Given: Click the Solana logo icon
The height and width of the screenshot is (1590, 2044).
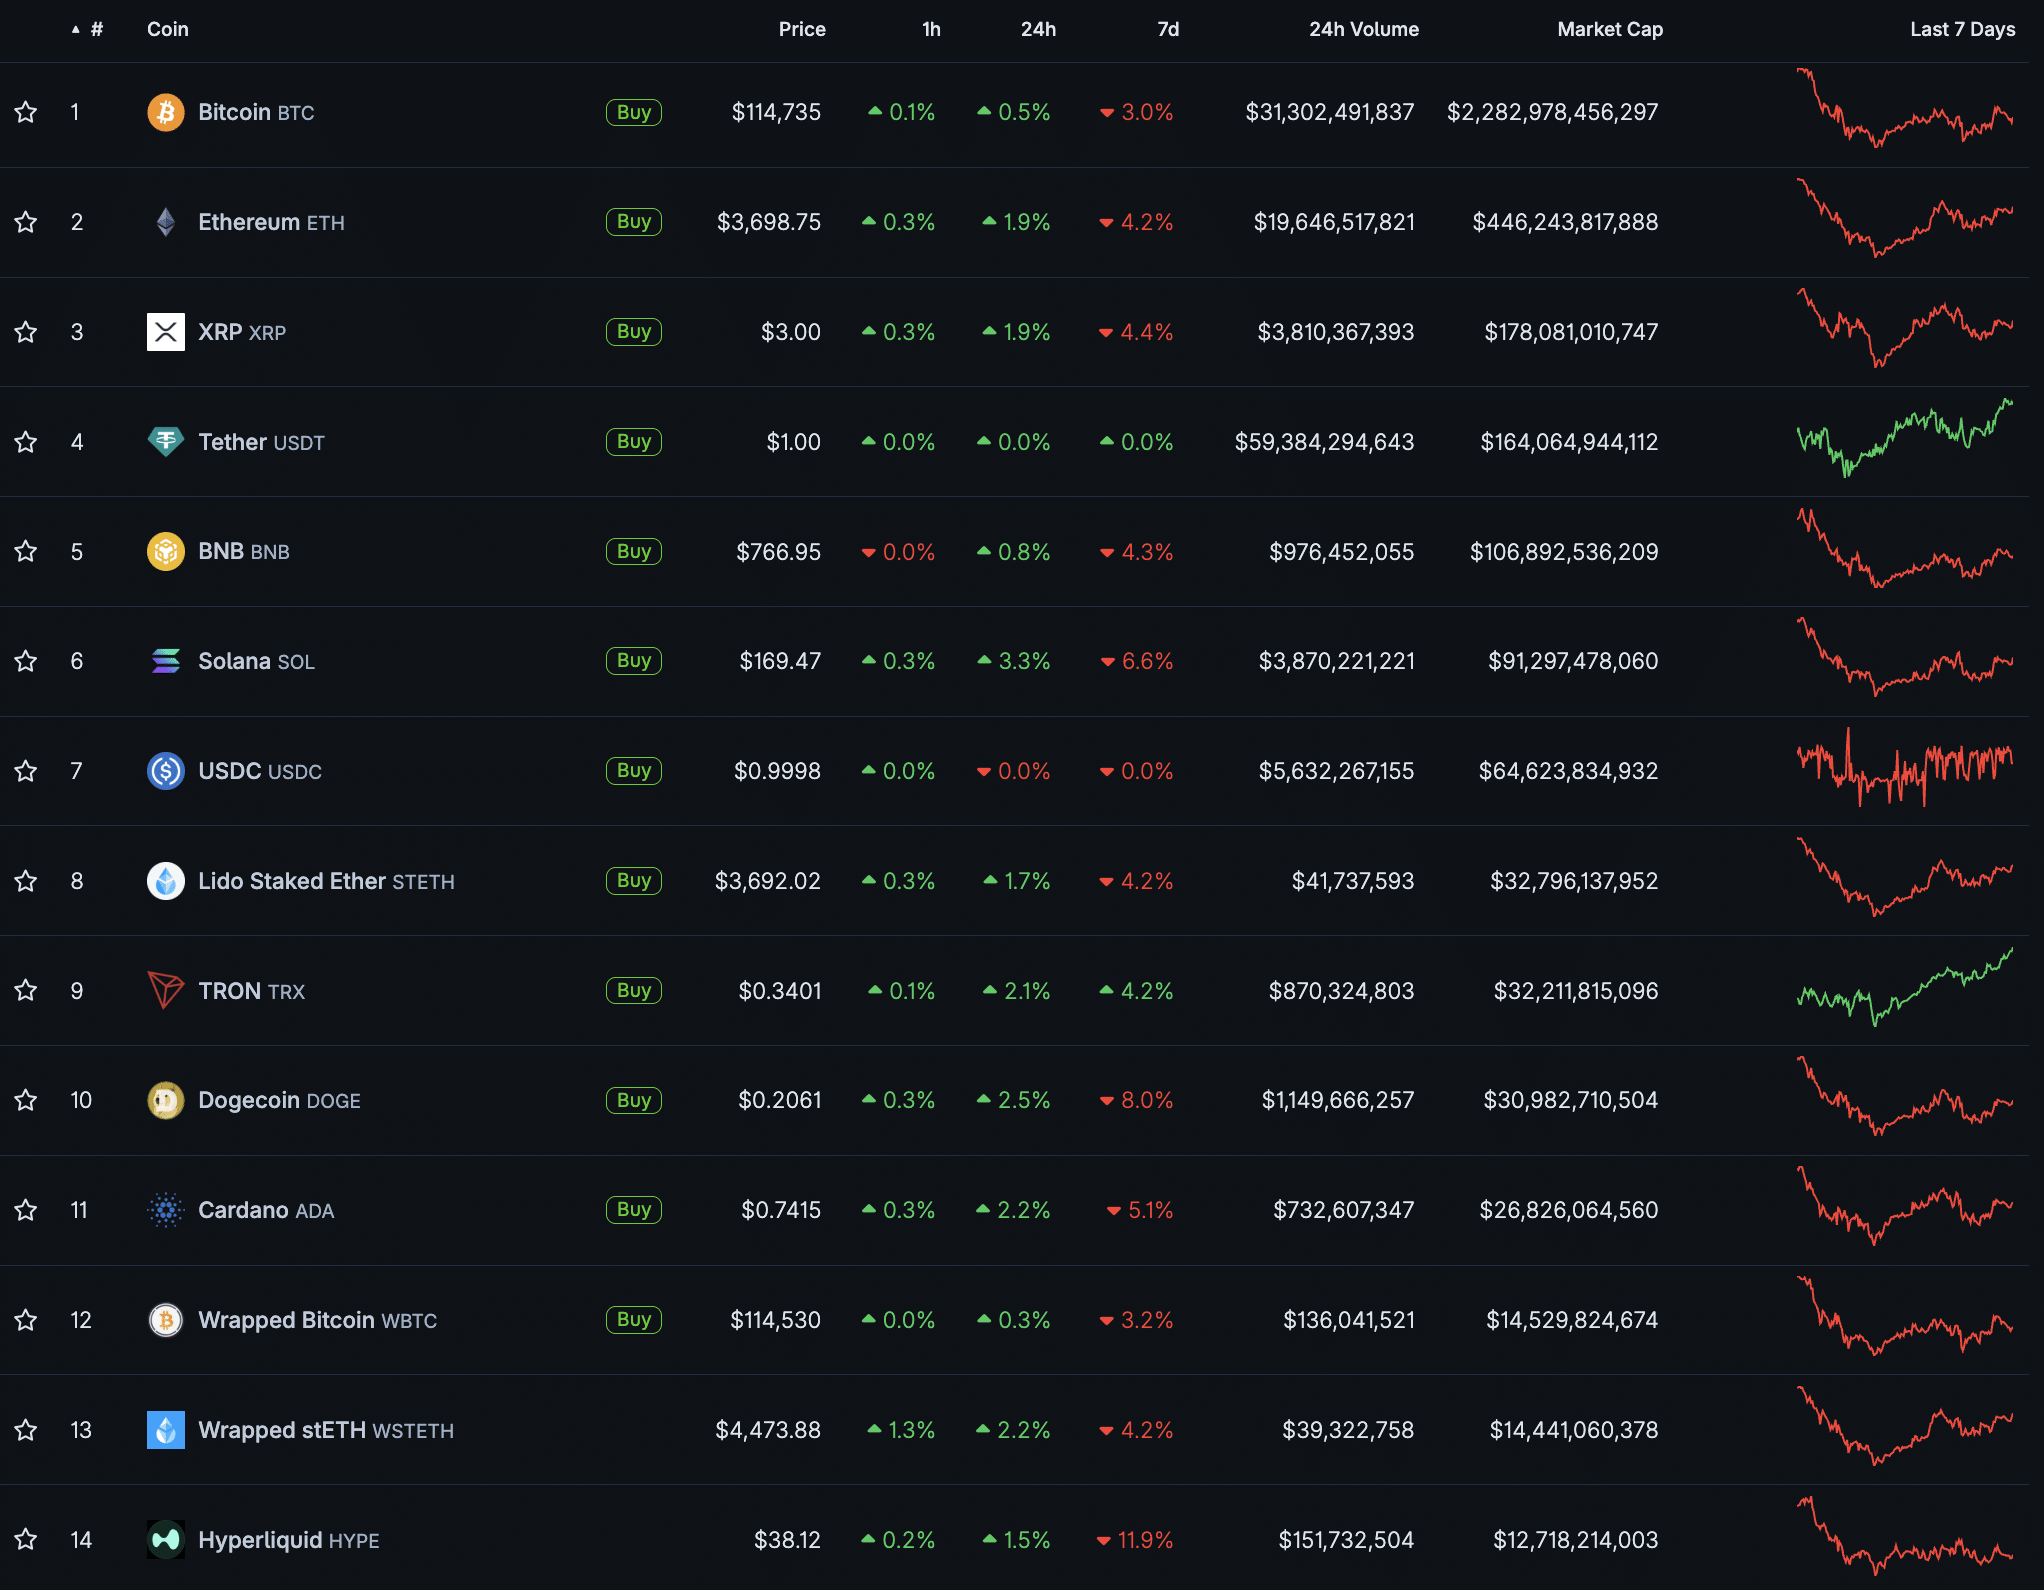Looking at the screenshot, I should [166, 661].
